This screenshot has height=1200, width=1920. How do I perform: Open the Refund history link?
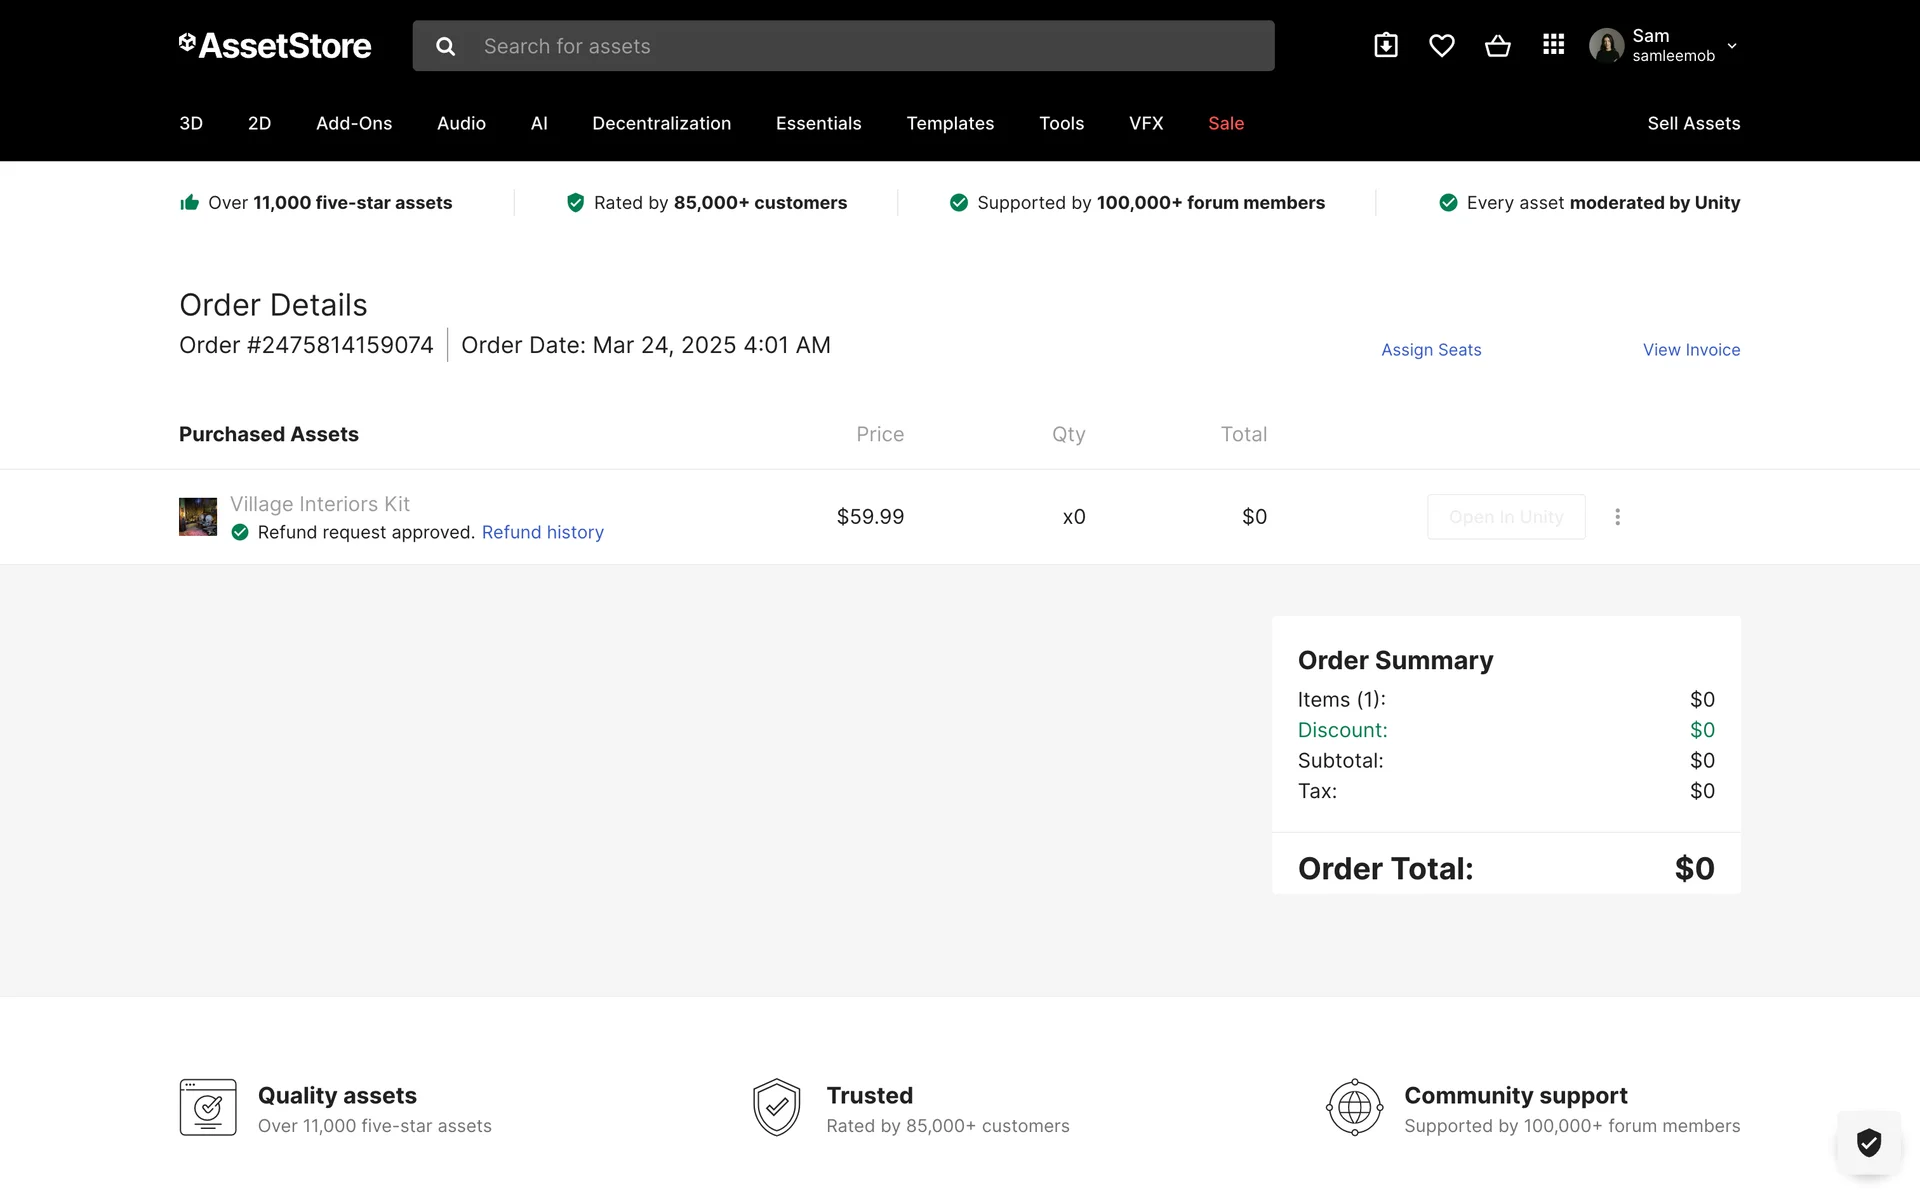[x=543, y=532]
